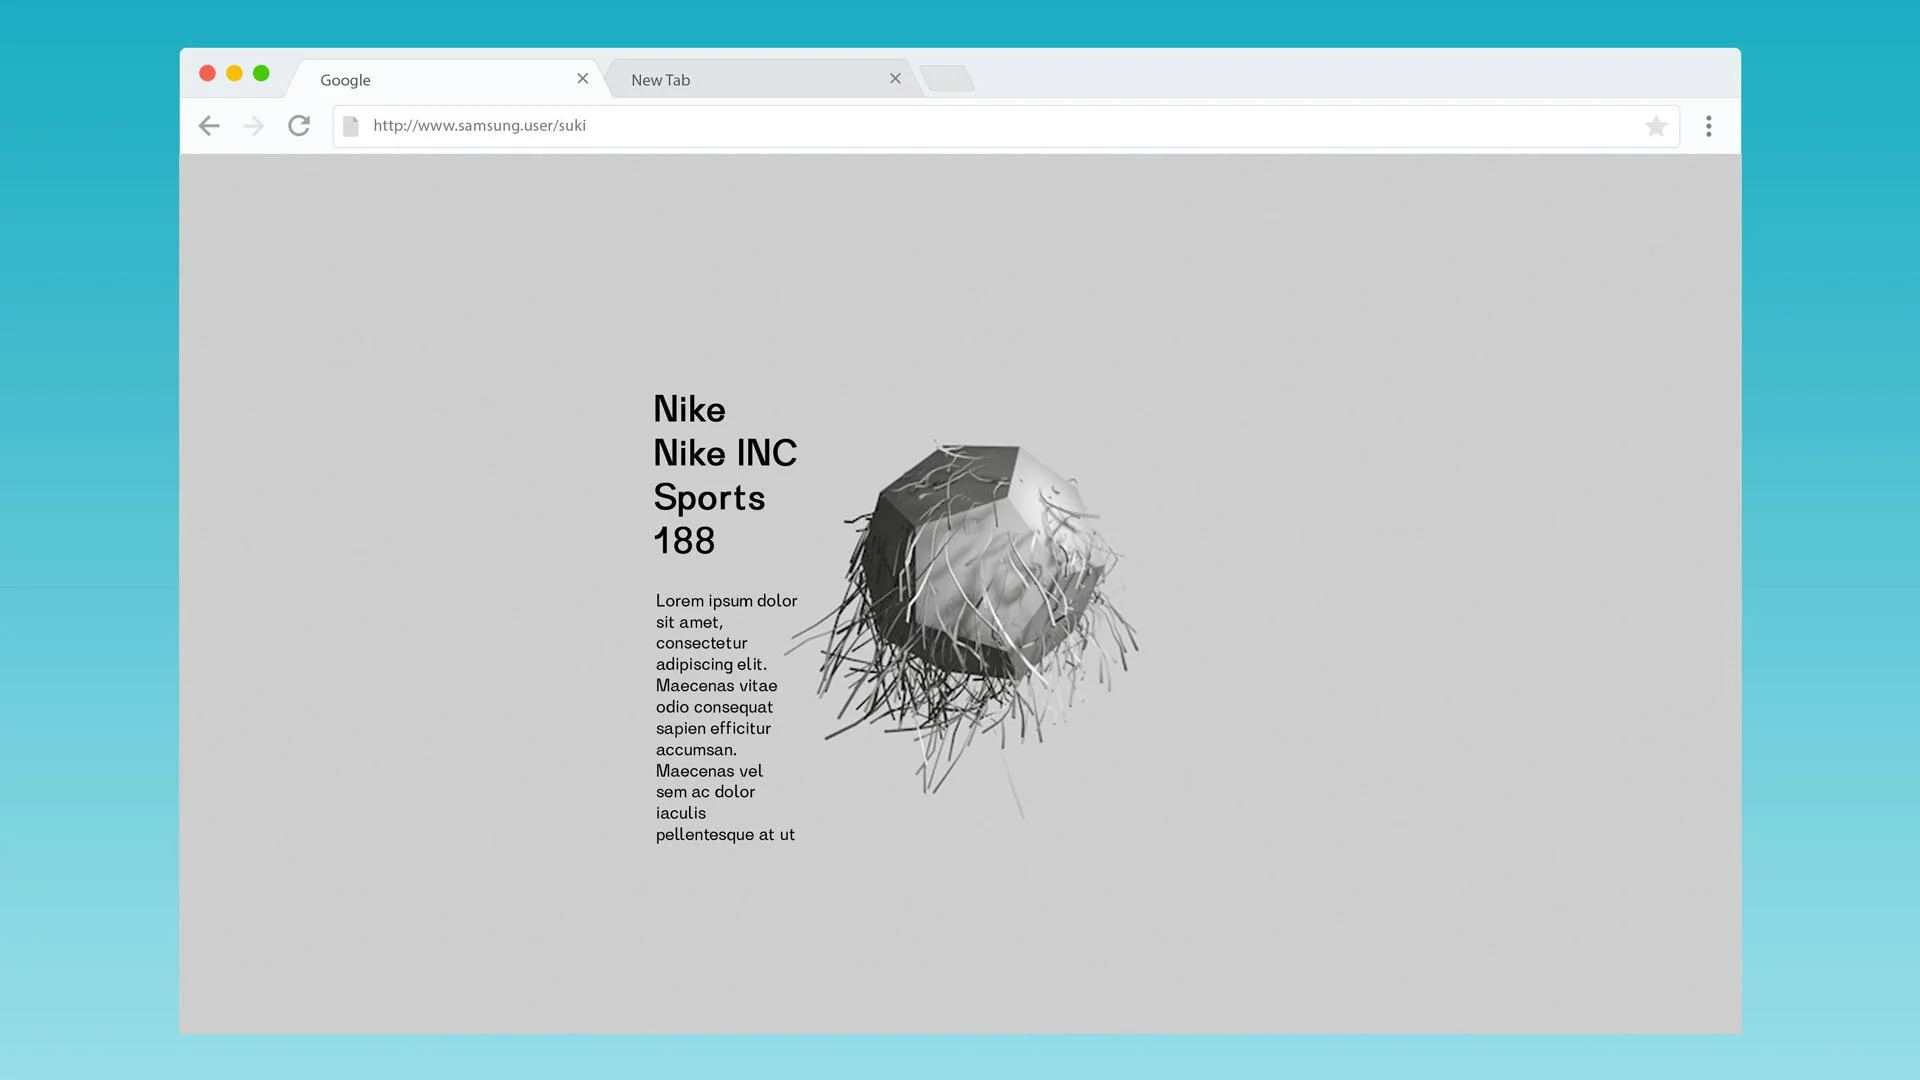Reload the page with refresh icon
Image resolution: width=1920 pixels, height=1080 pixels.
[x=299, y=126]
